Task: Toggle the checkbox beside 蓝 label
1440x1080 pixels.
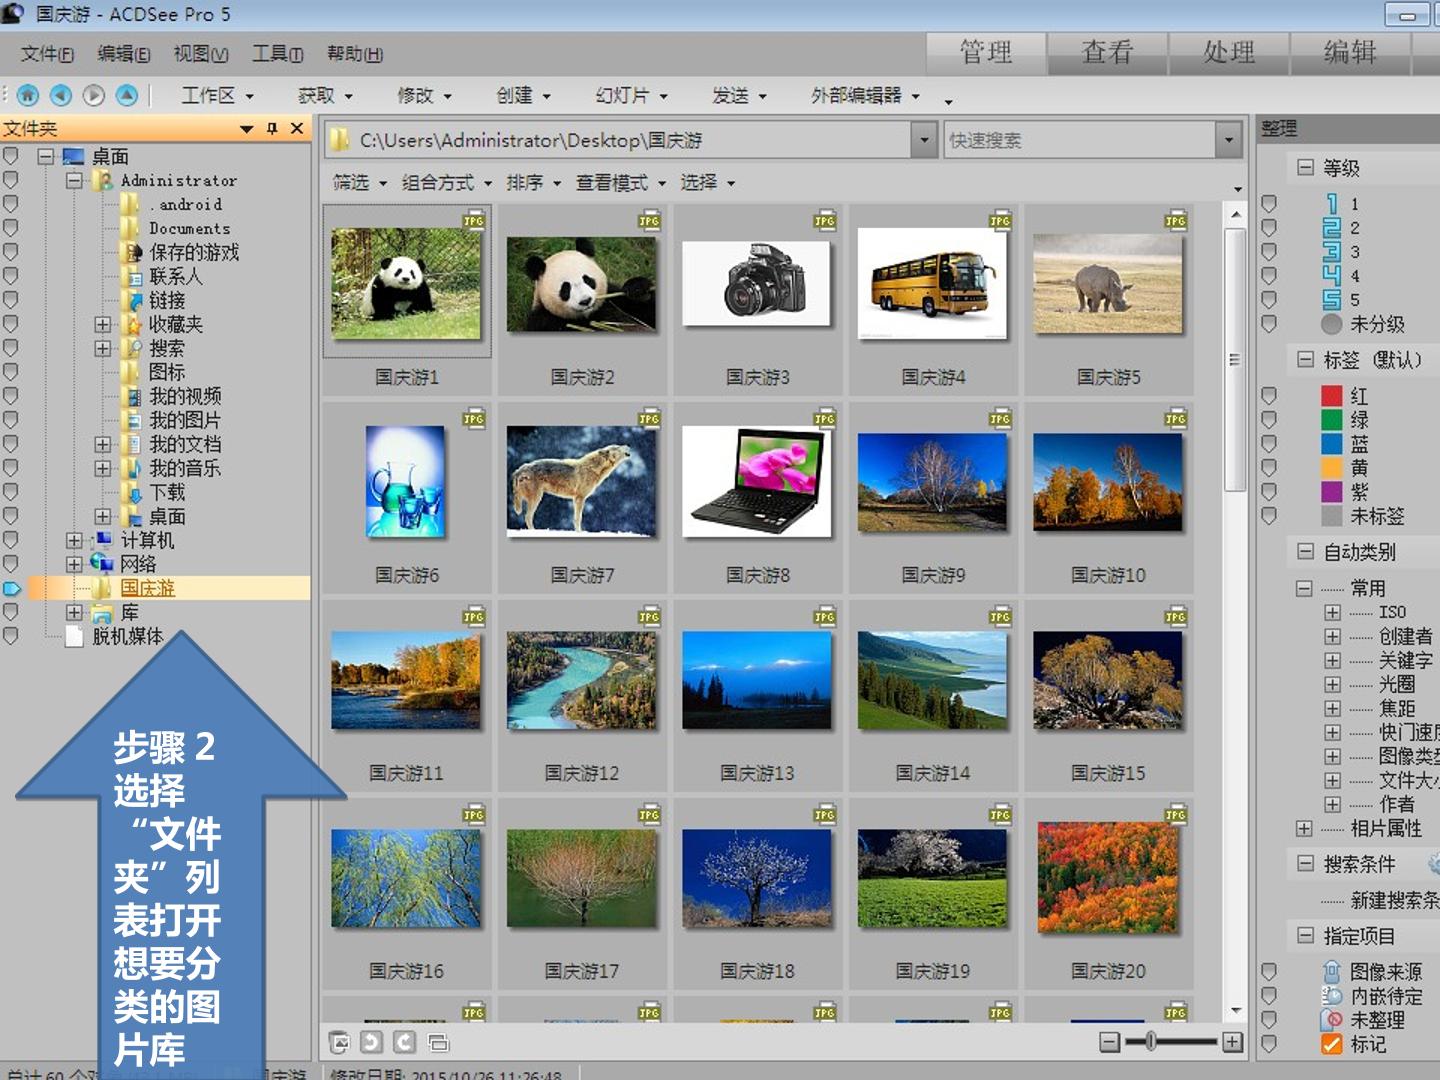Action: [x=1269, y=444]
